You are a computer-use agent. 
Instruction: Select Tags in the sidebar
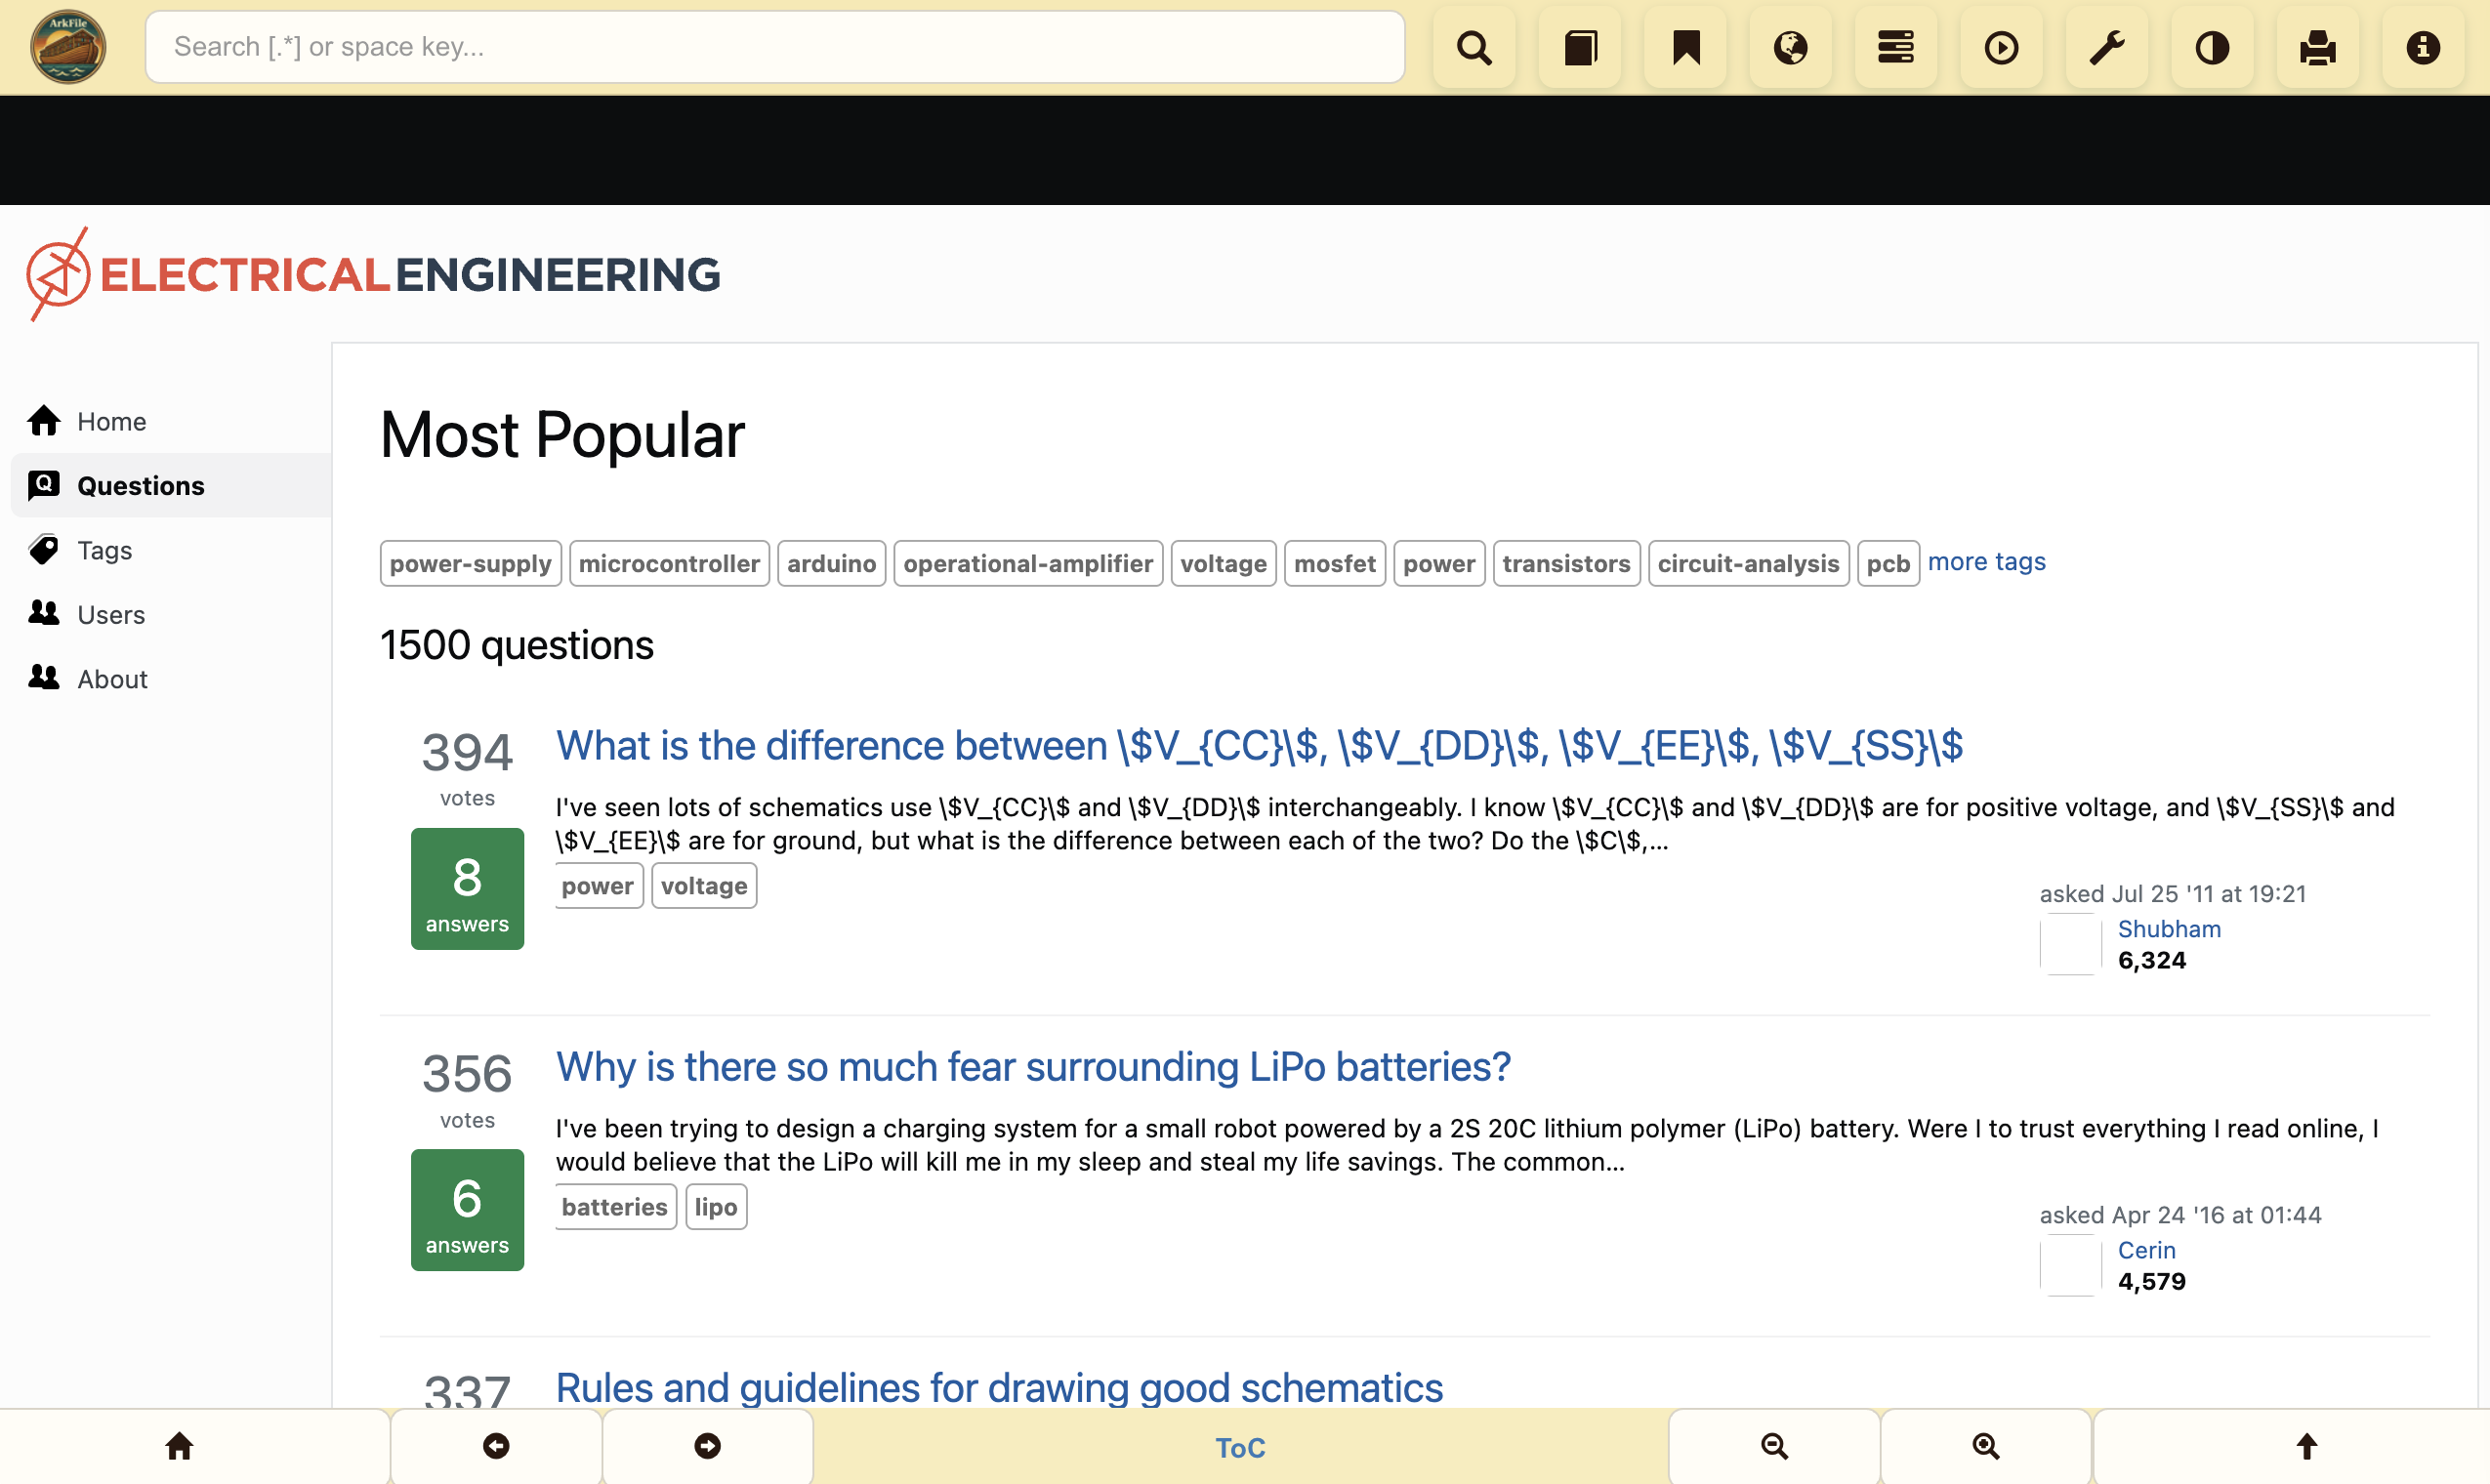coord(103,550)
